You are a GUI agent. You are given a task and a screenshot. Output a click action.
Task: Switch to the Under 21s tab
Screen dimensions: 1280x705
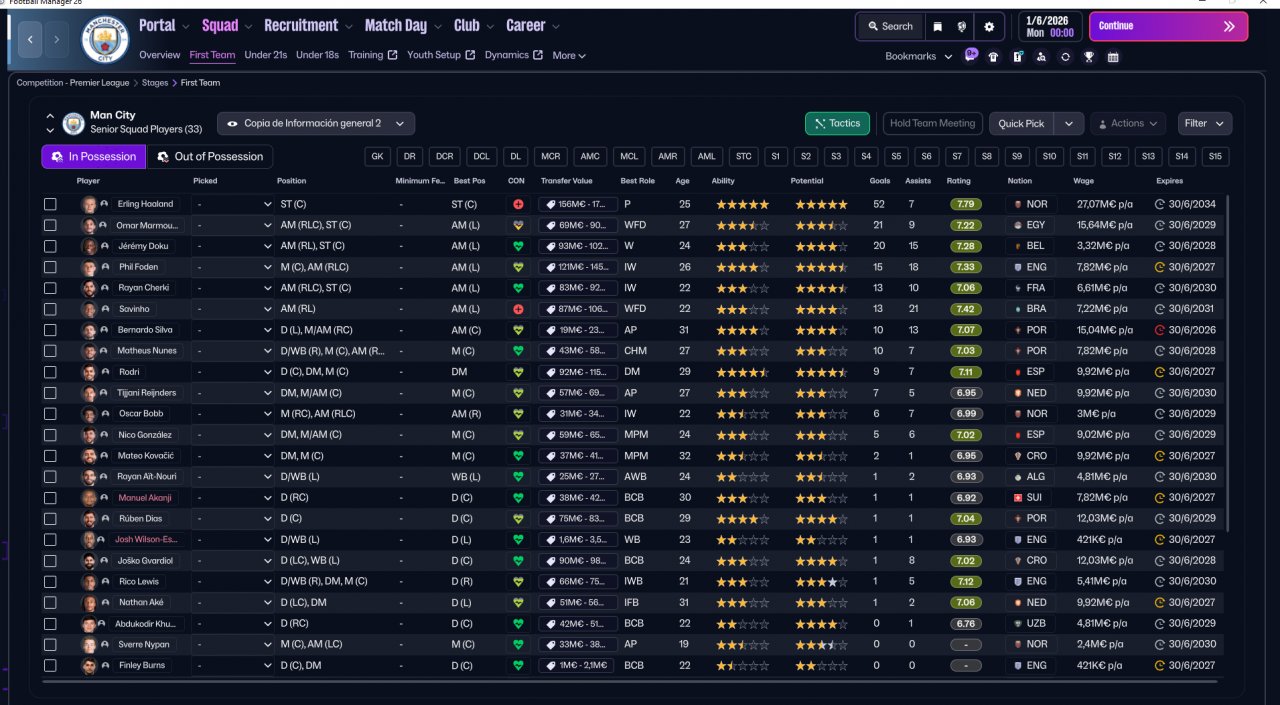click(265, 55)
